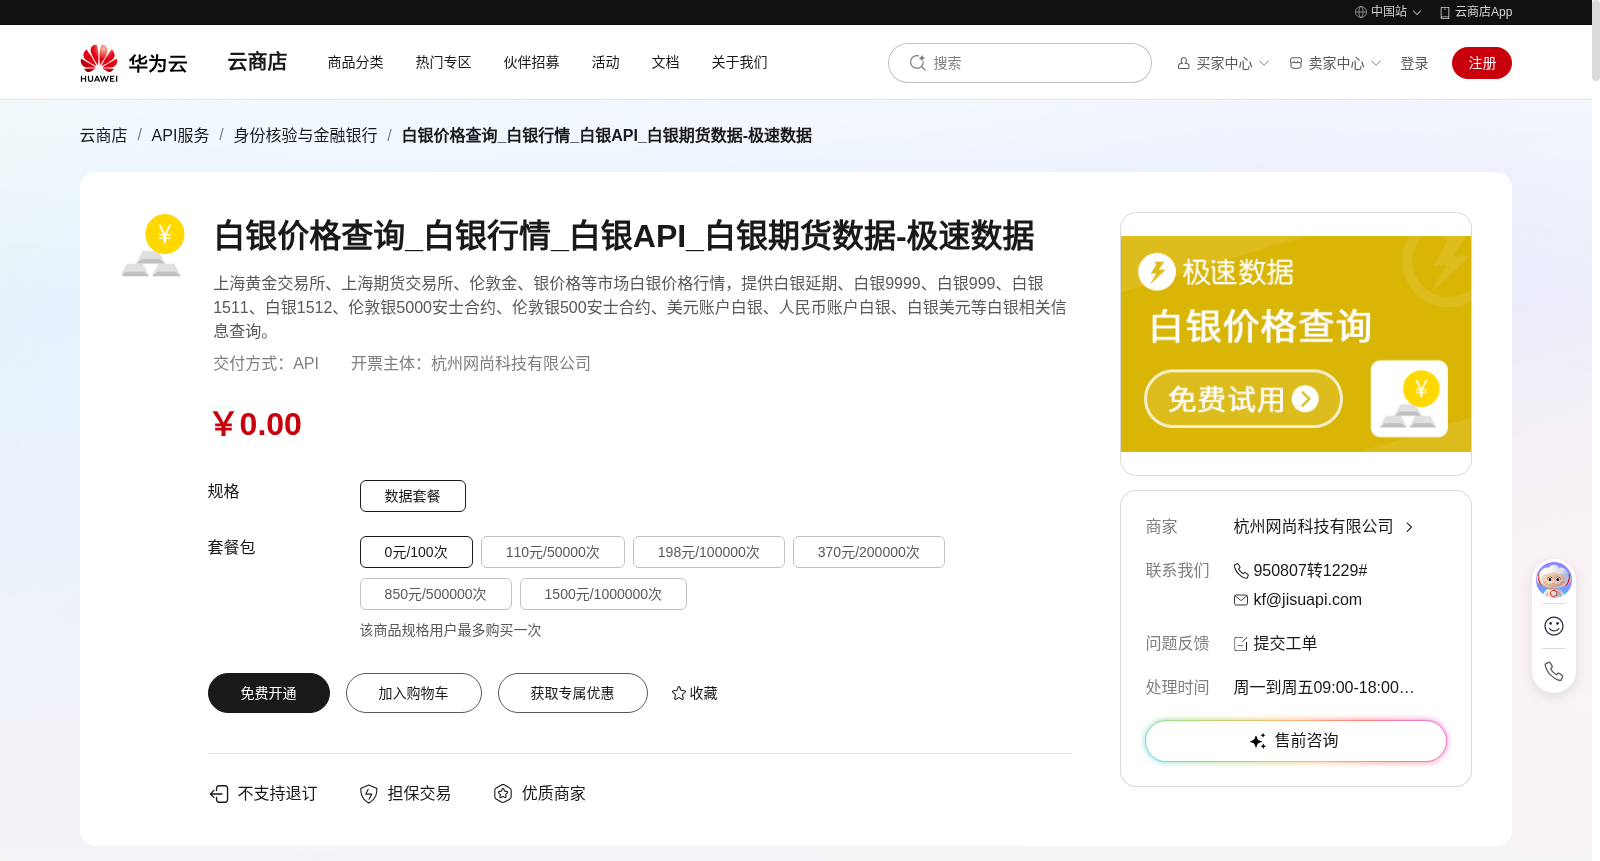Click the star favorite icon 收藏
Viewport: 1600px width, 861px height.
pos(679,693)
